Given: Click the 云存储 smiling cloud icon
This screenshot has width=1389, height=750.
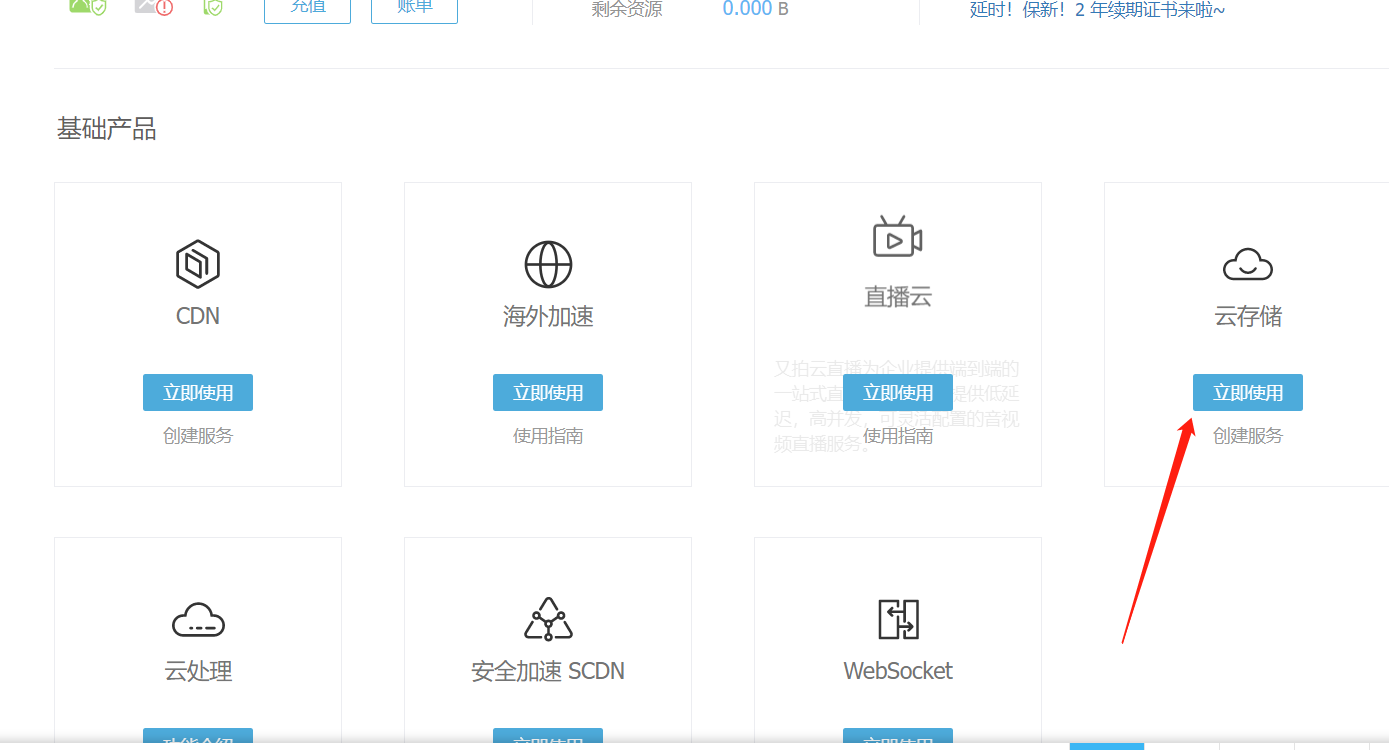Looking at the screenshot, I should pos(1247,265).
